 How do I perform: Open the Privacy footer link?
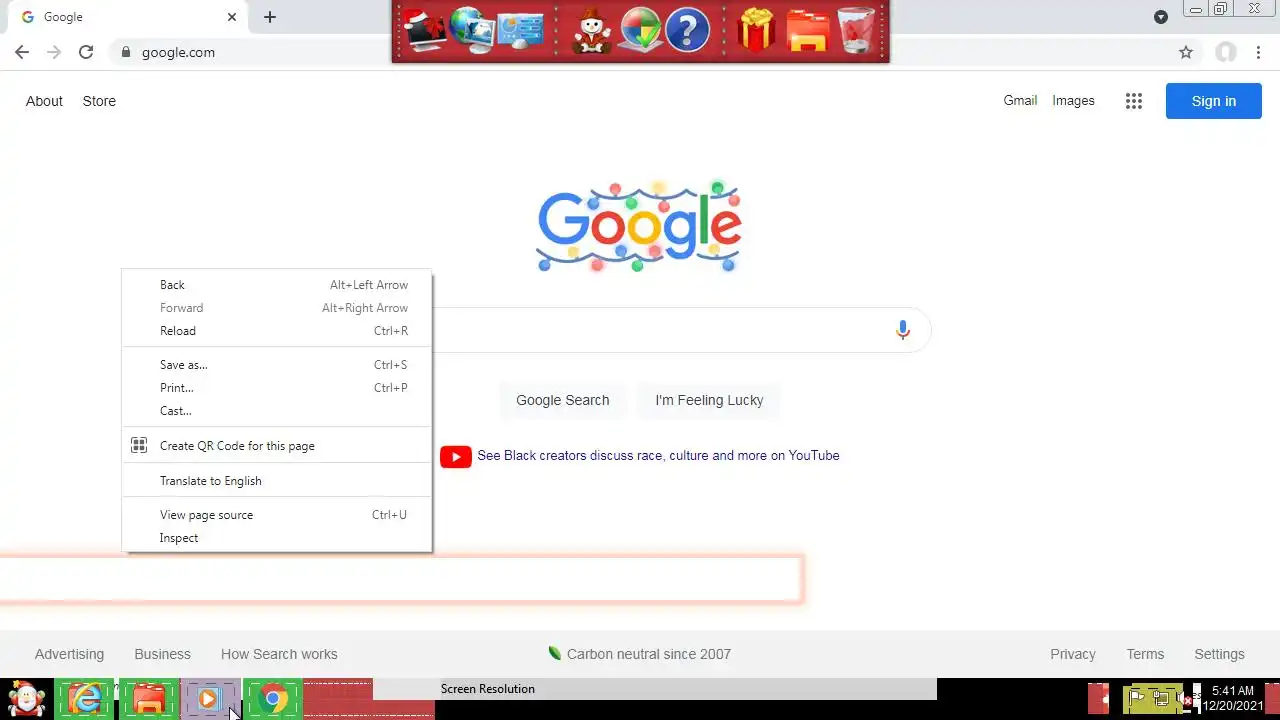click(1073, 654)
